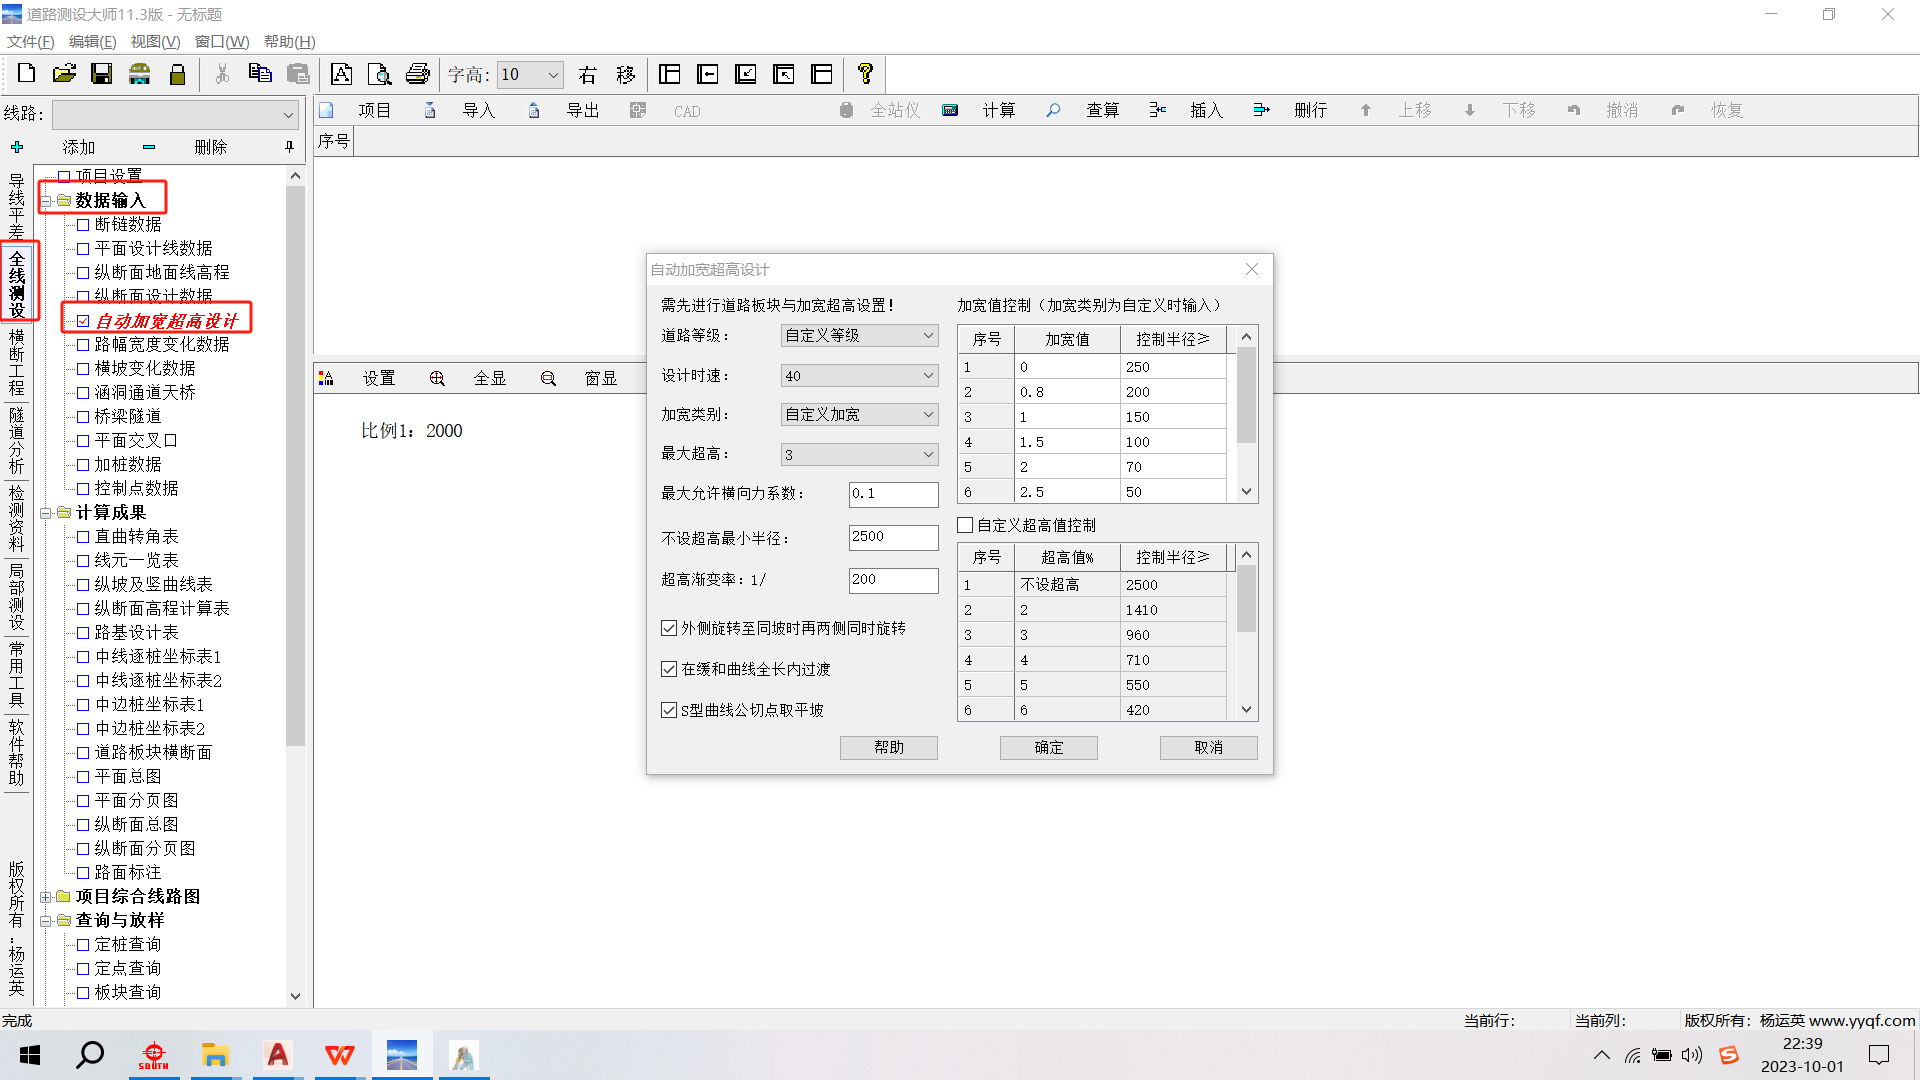Click the 确定 button in dialog

pos(1048,747)
